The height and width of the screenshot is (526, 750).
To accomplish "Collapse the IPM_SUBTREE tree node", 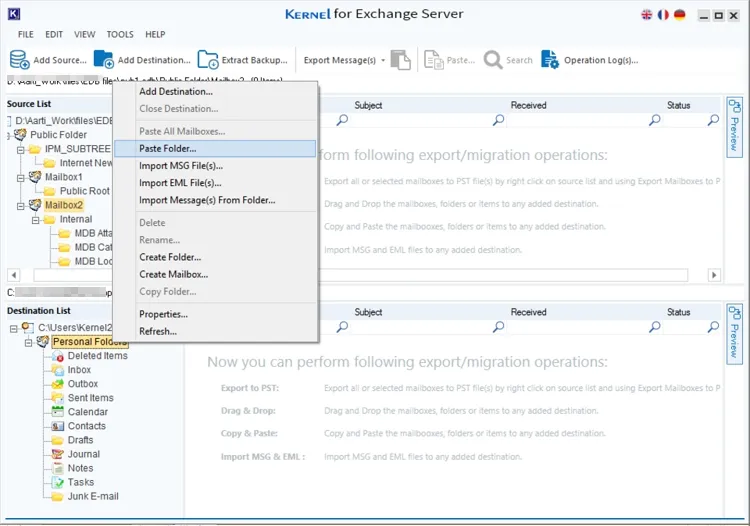I will click(21, 150).
